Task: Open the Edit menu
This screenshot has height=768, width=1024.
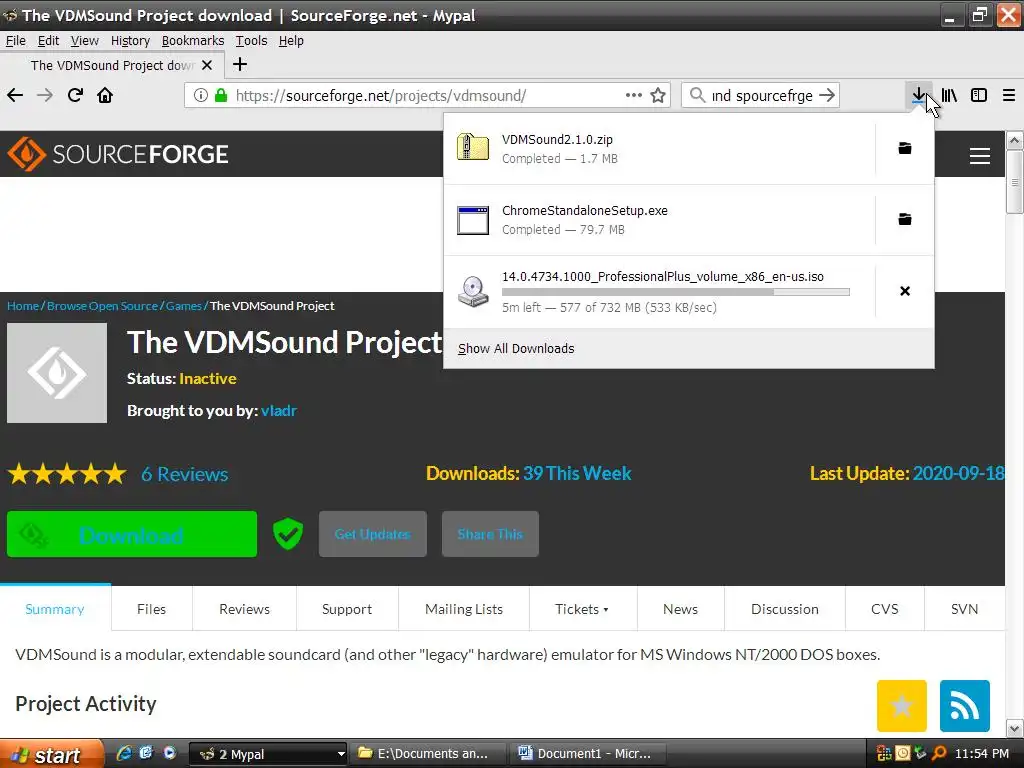Action: (x=48, y=40)
